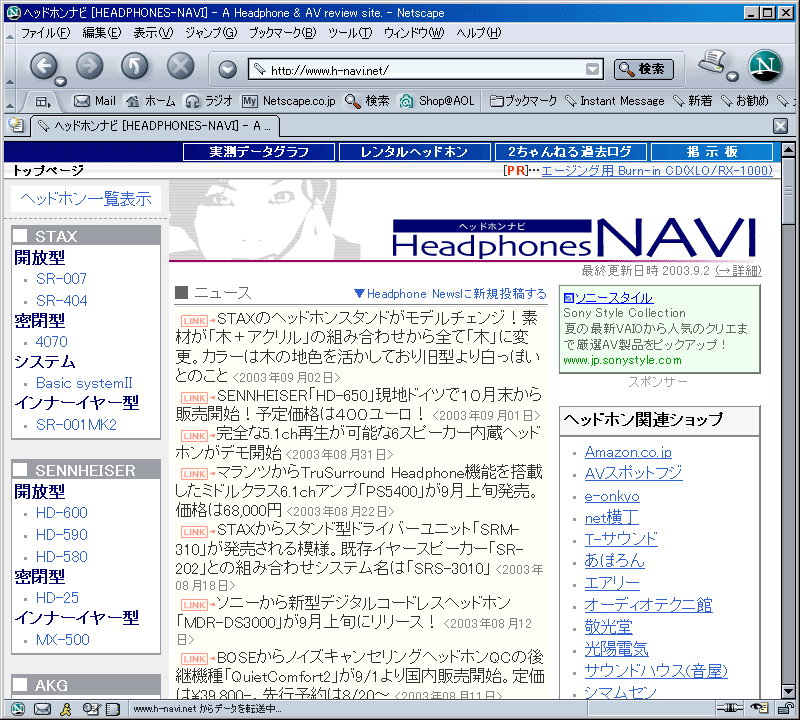Open ラジオ from the personal toolbar
The image size is (800, 720).
pos(209,101)
